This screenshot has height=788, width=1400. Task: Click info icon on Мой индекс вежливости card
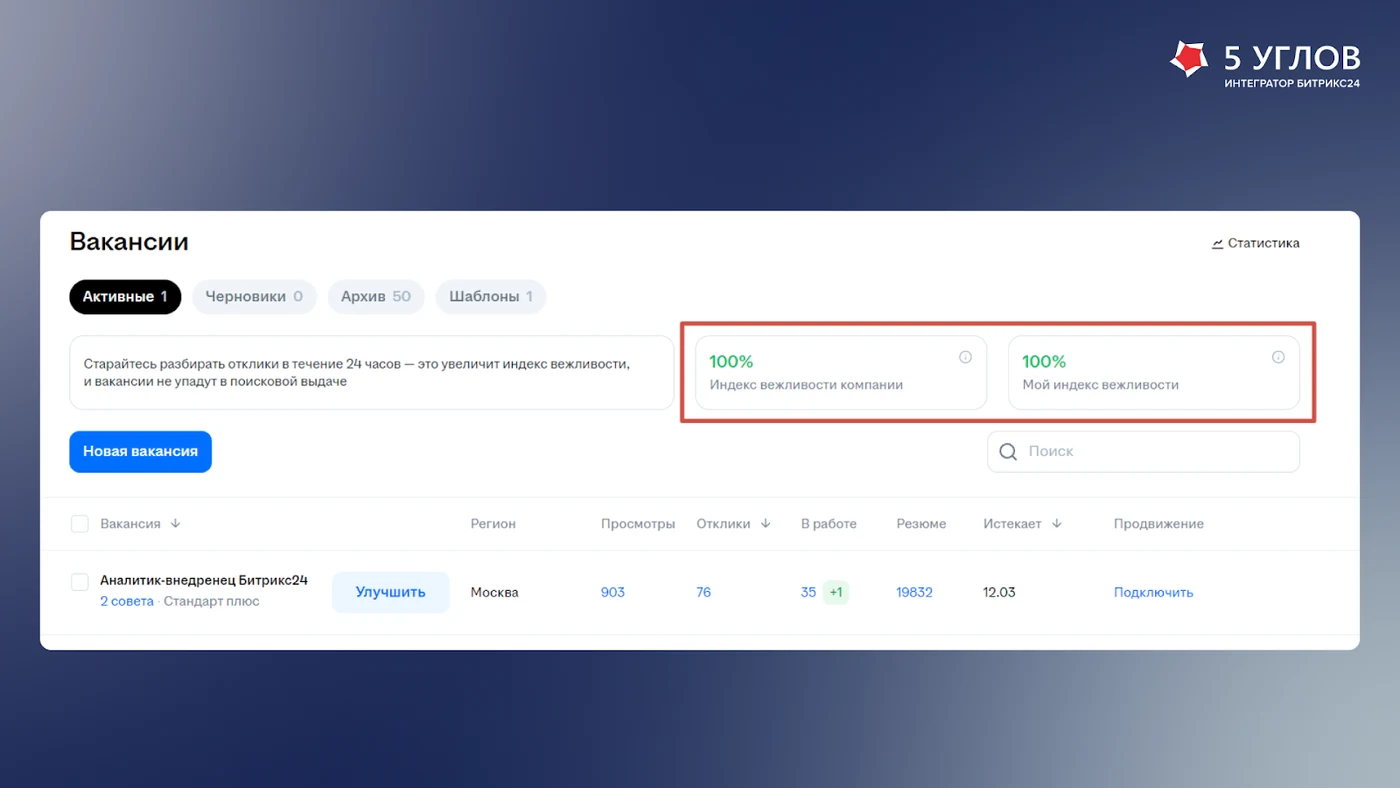(1278, 357)
